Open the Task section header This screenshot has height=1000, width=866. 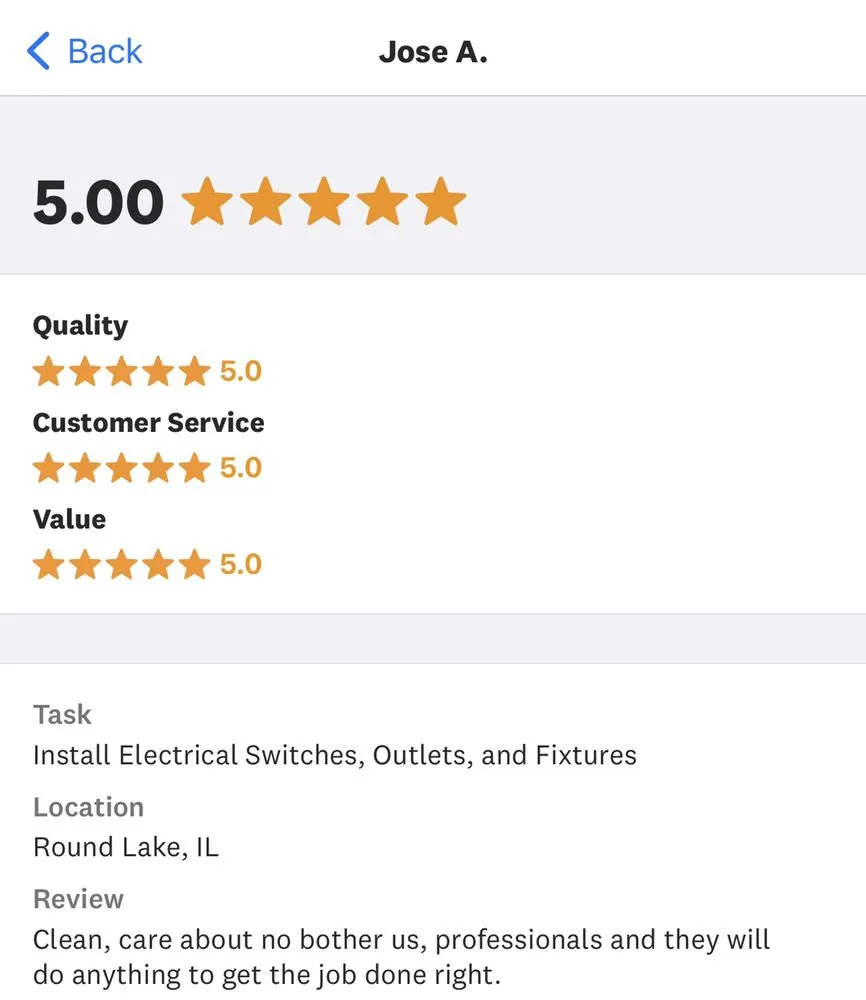pos(62,714)
